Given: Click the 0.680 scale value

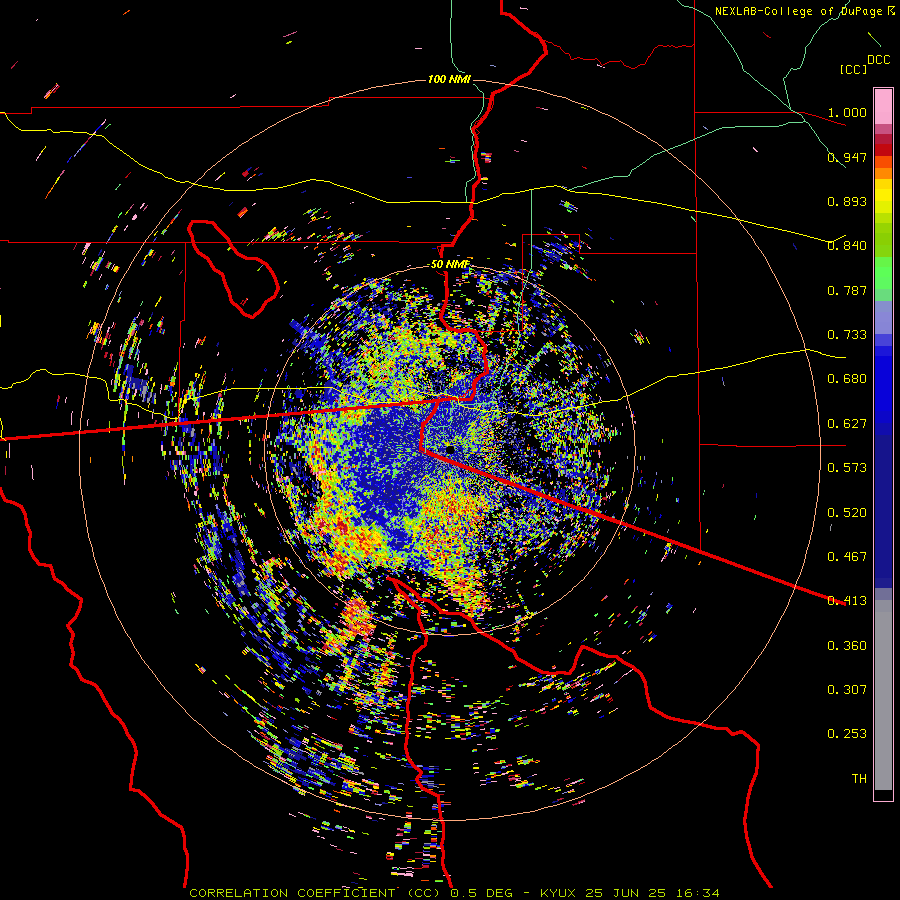Looking at the screenshot, I should (847, 379).
